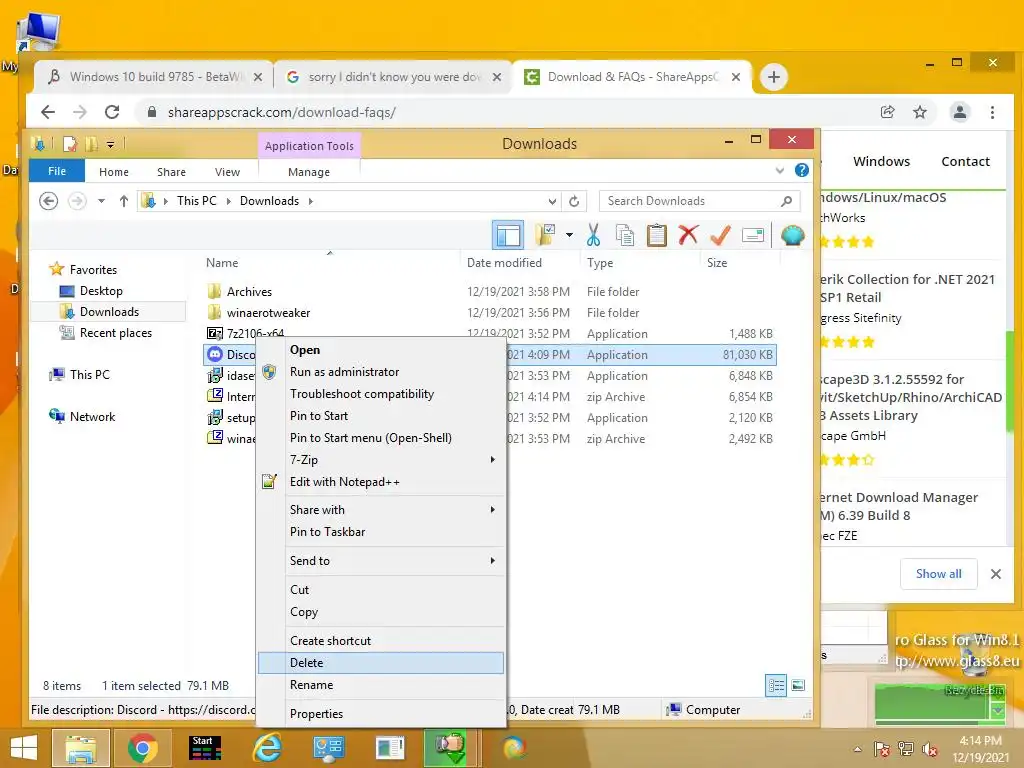Select Edit with Notepad++ menu entry
The width and height of the screenshot is (1024, 768).
[x=381, y=482]
